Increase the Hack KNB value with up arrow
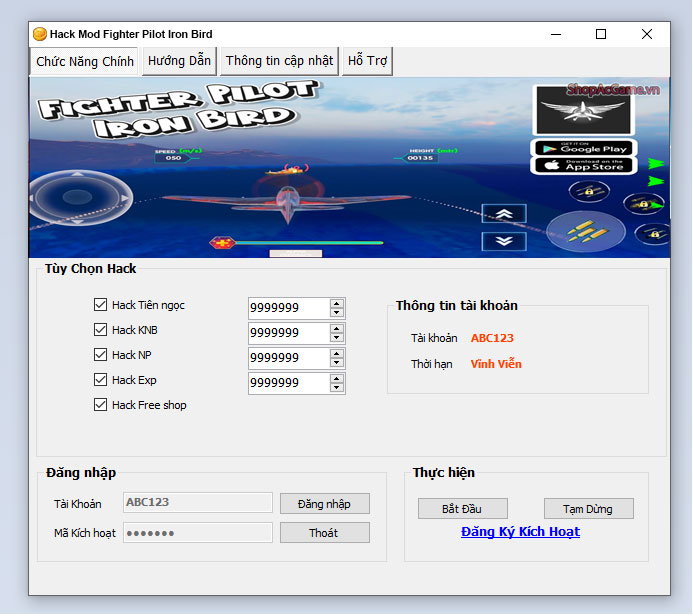 [337, 329]
